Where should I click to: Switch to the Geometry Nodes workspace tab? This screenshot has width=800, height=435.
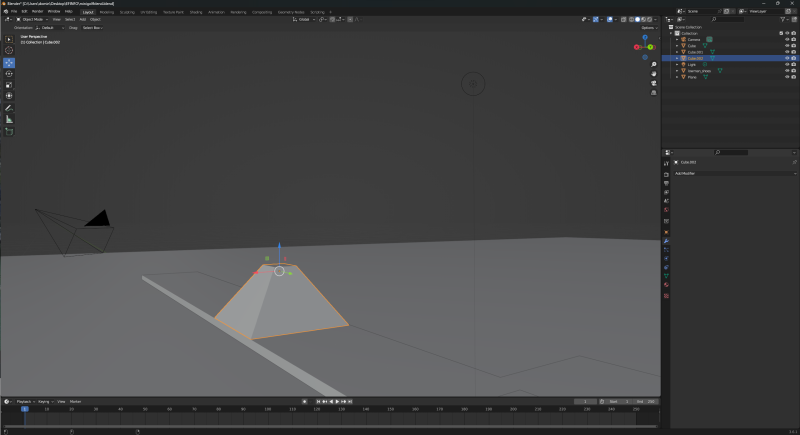click(291, 12)
